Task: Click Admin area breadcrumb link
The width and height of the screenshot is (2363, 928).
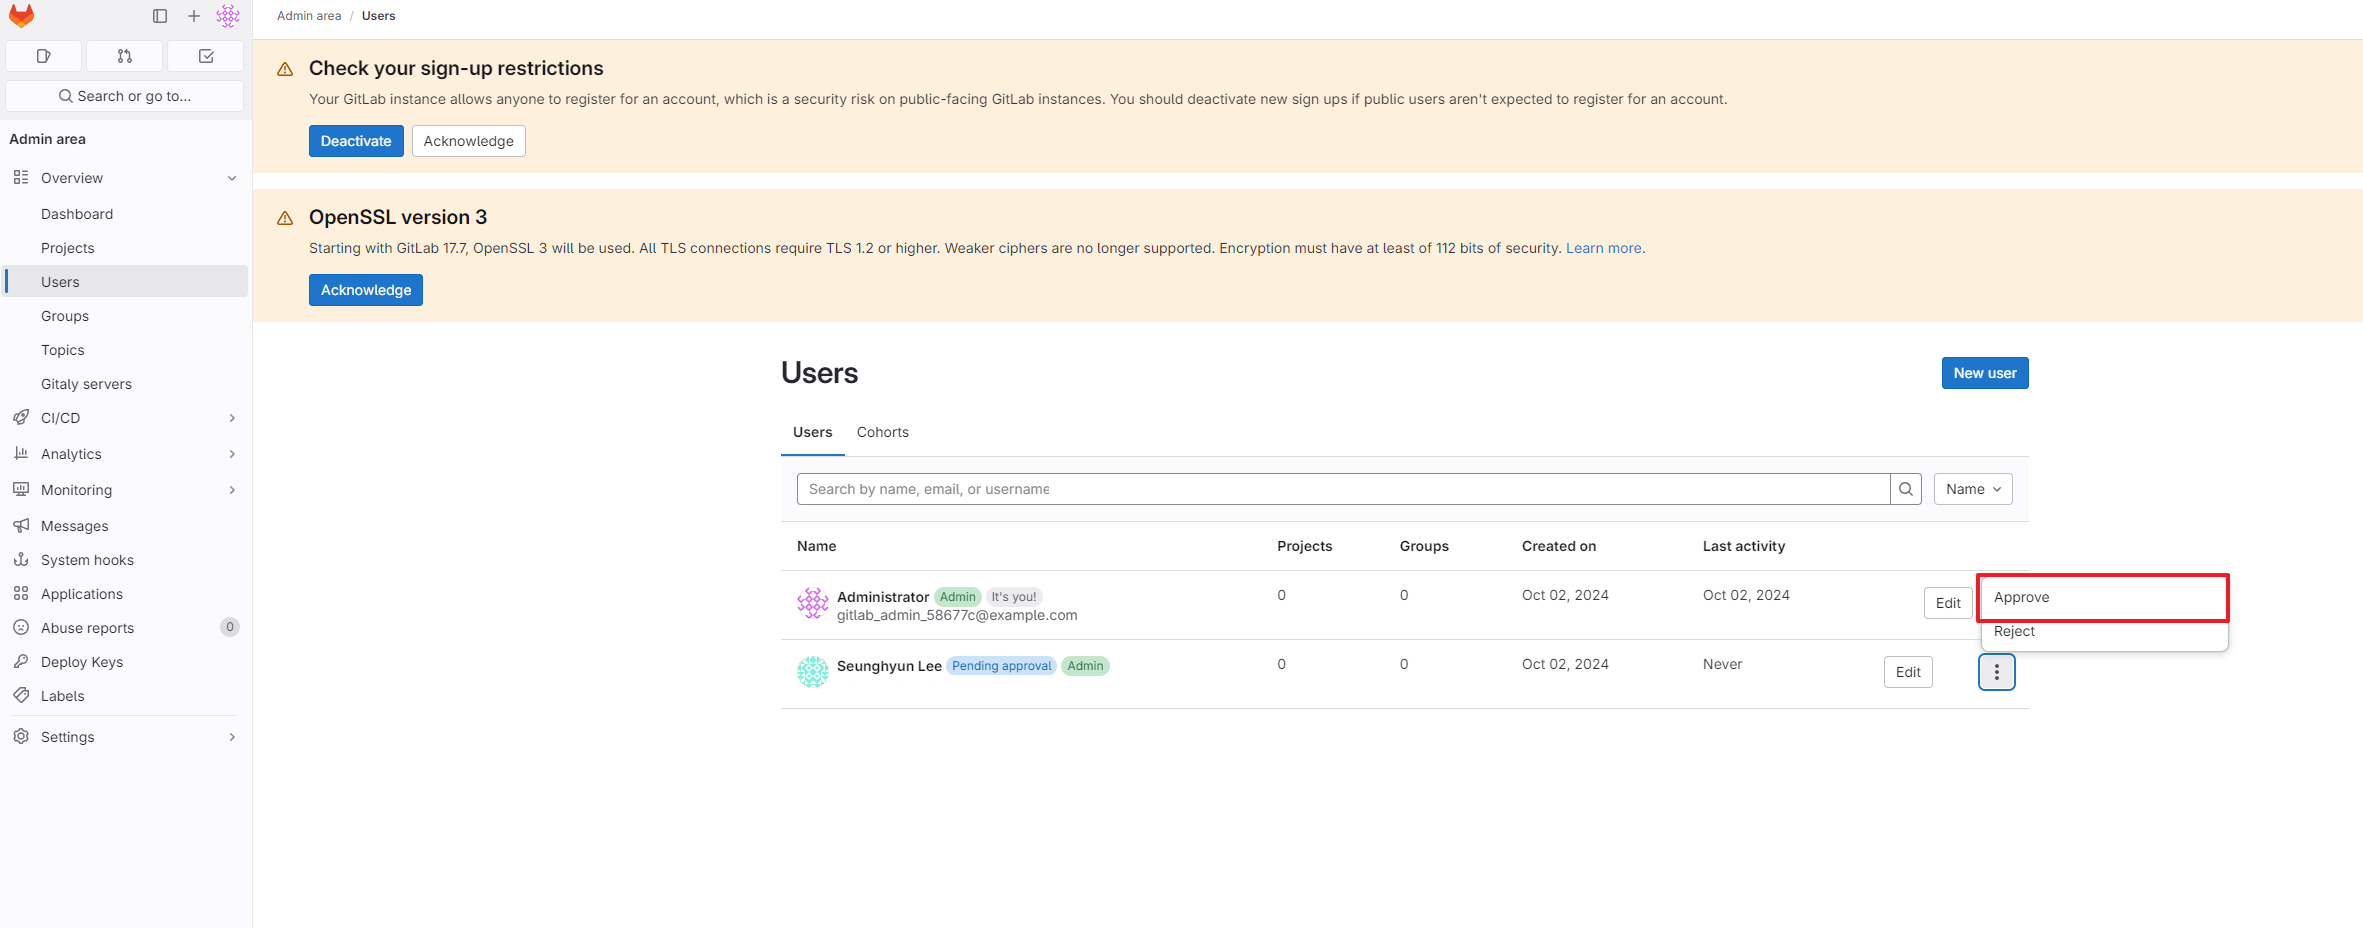Action: coord(309,16)
